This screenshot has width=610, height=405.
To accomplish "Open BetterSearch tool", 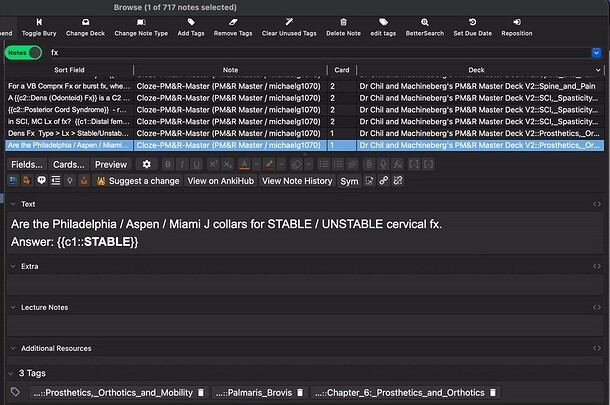I will (424, 21).
